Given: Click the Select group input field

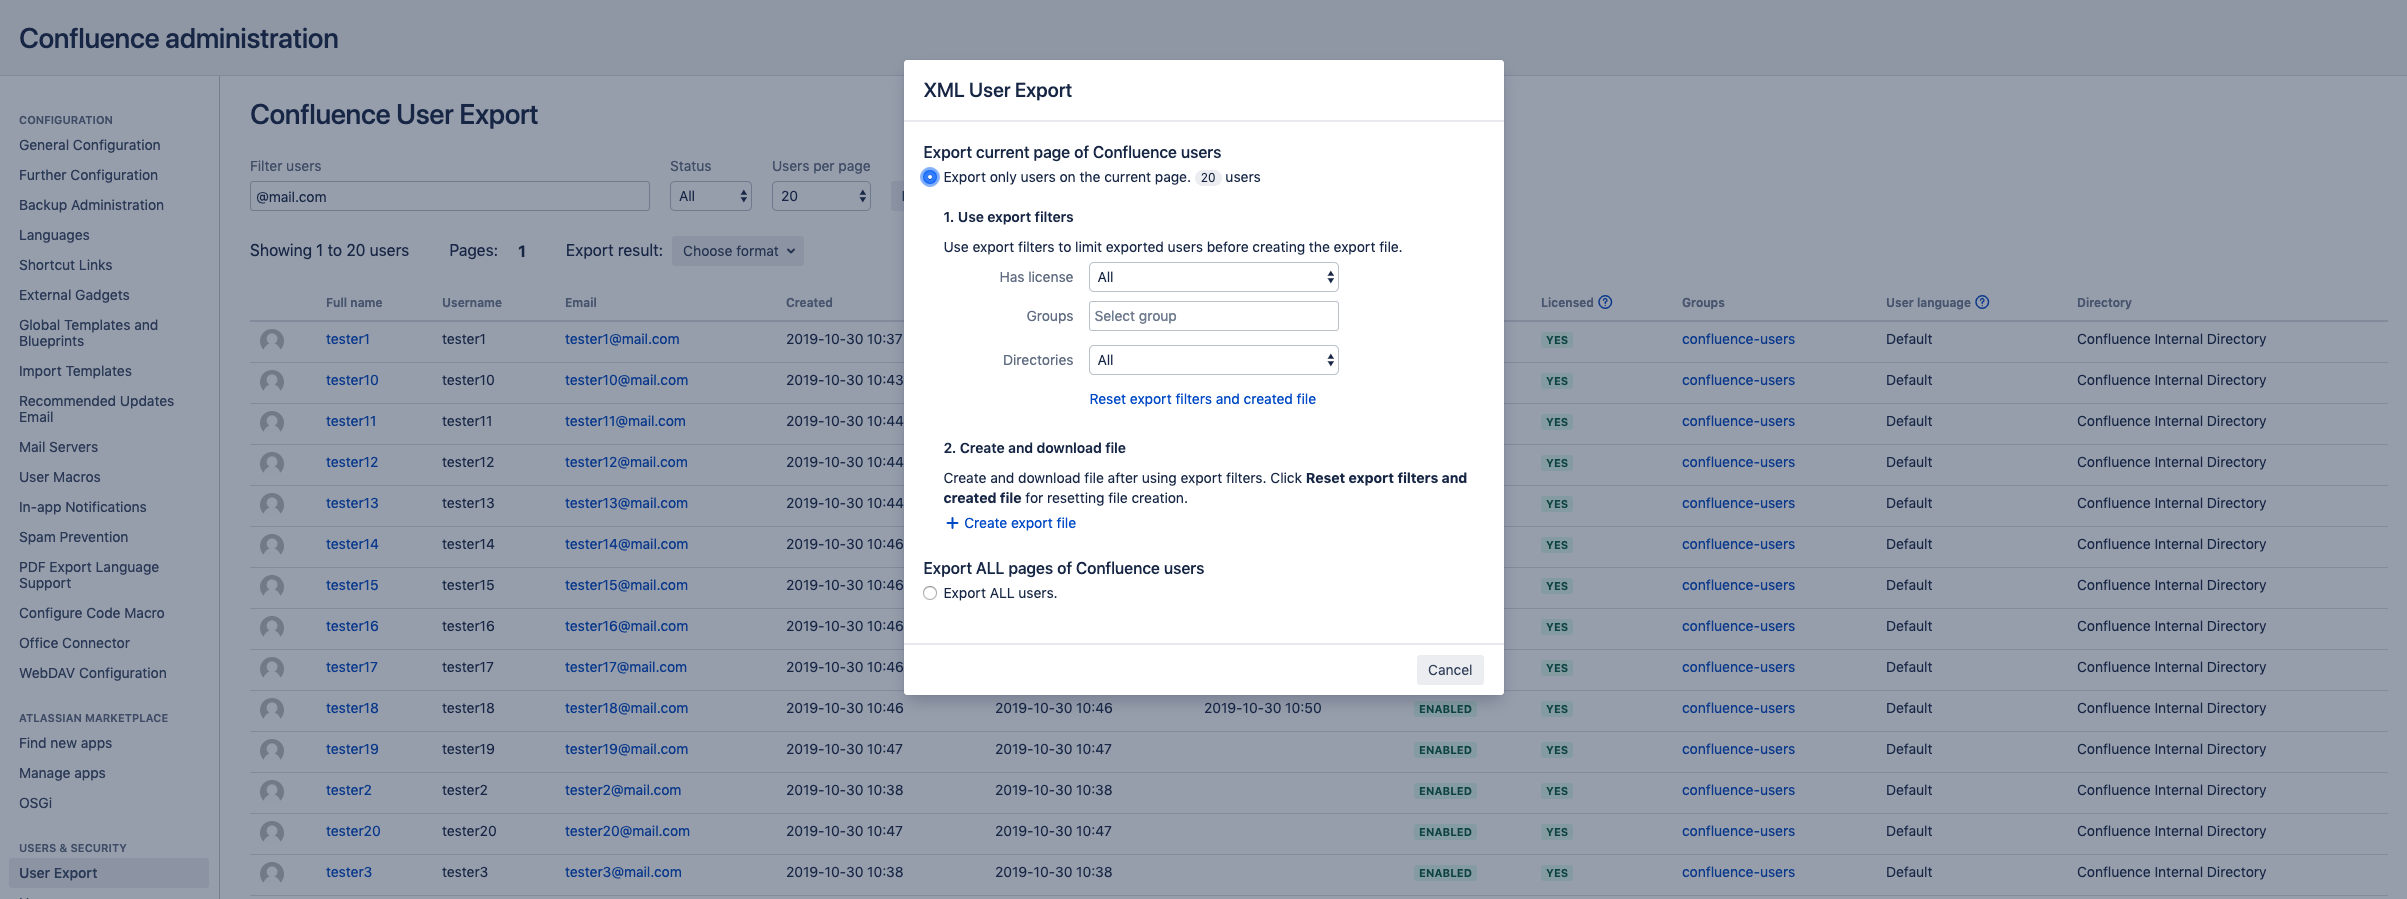Looking at the screenshot, I should pos(1213,316).
